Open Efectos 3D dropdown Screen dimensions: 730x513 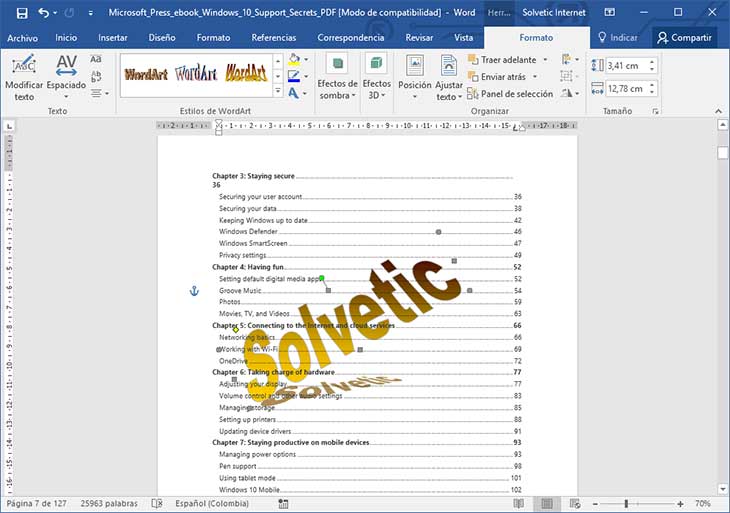(377, 78)
